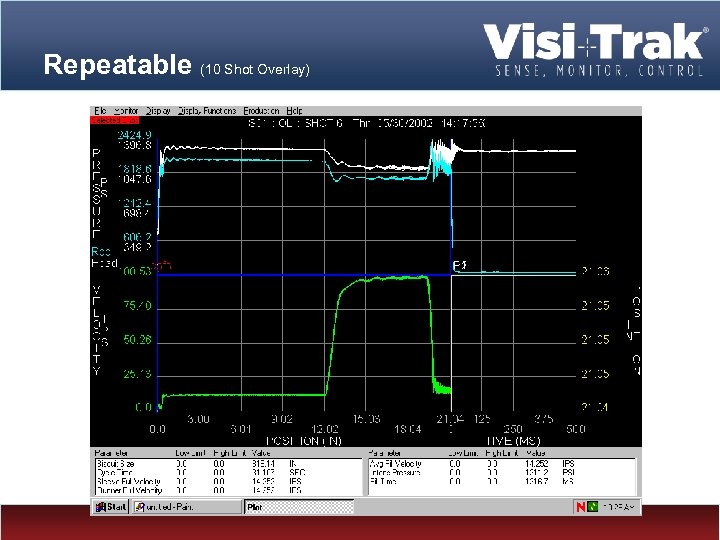Select the Plot taskbar button
This screenshot has height=540, width=720.
[299, 507]
